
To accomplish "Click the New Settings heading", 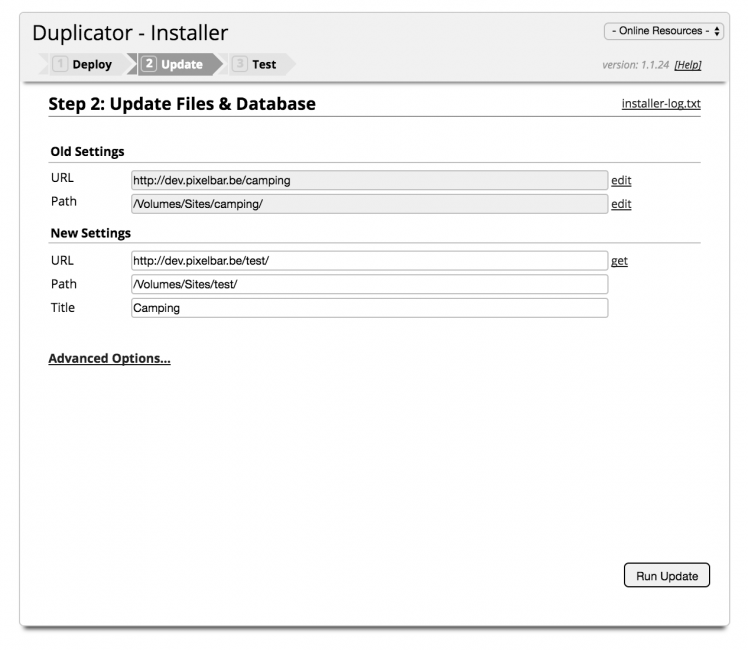I will [x=91, y=233].
